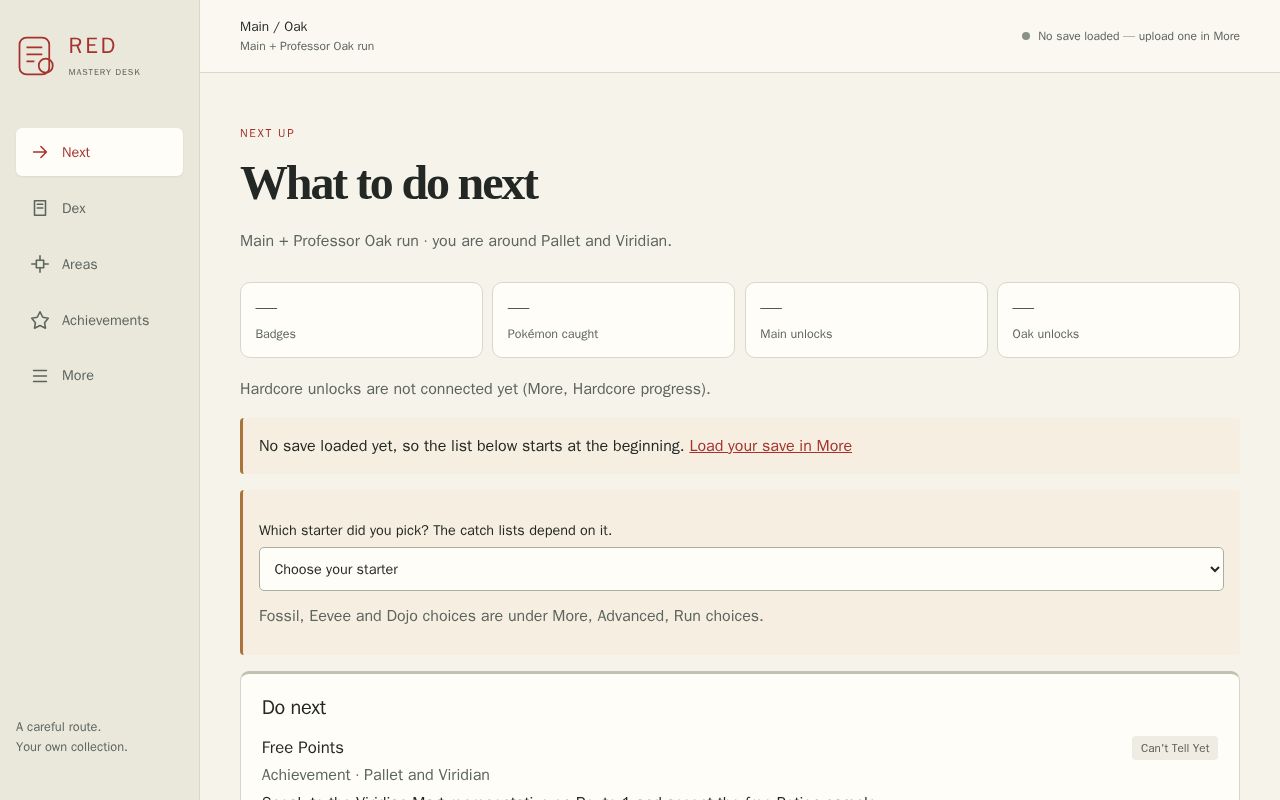Viewport: 1280px width, 800px height.
Task: Click the arrow icon beside Next
Action: point(40,152)
